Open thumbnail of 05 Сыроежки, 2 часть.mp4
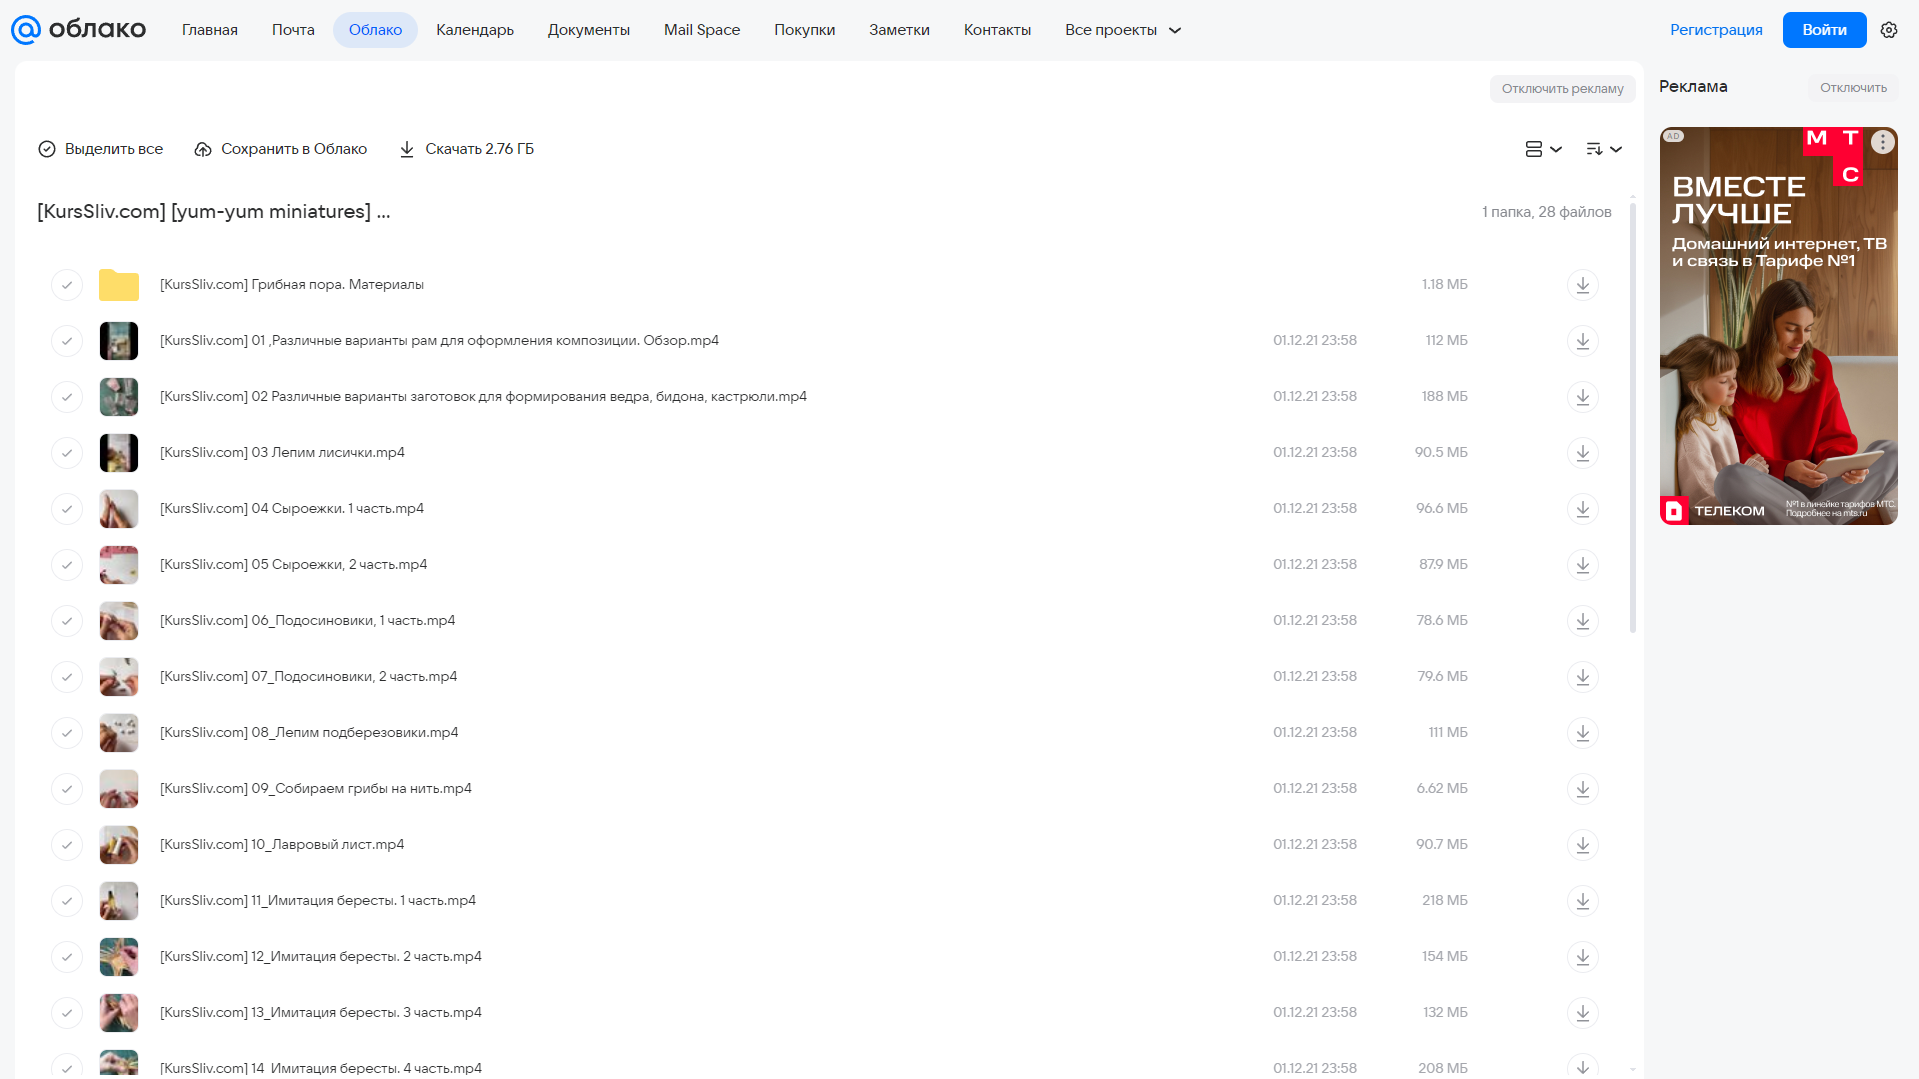The image size is (1919, 1079). 119,565
